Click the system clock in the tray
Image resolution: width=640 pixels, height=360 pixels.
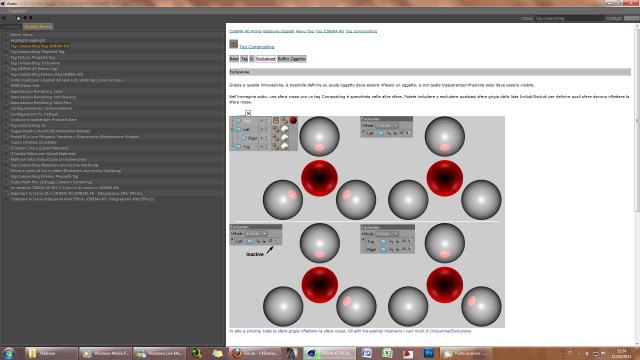pyautogui.click(x=621, y=353)
